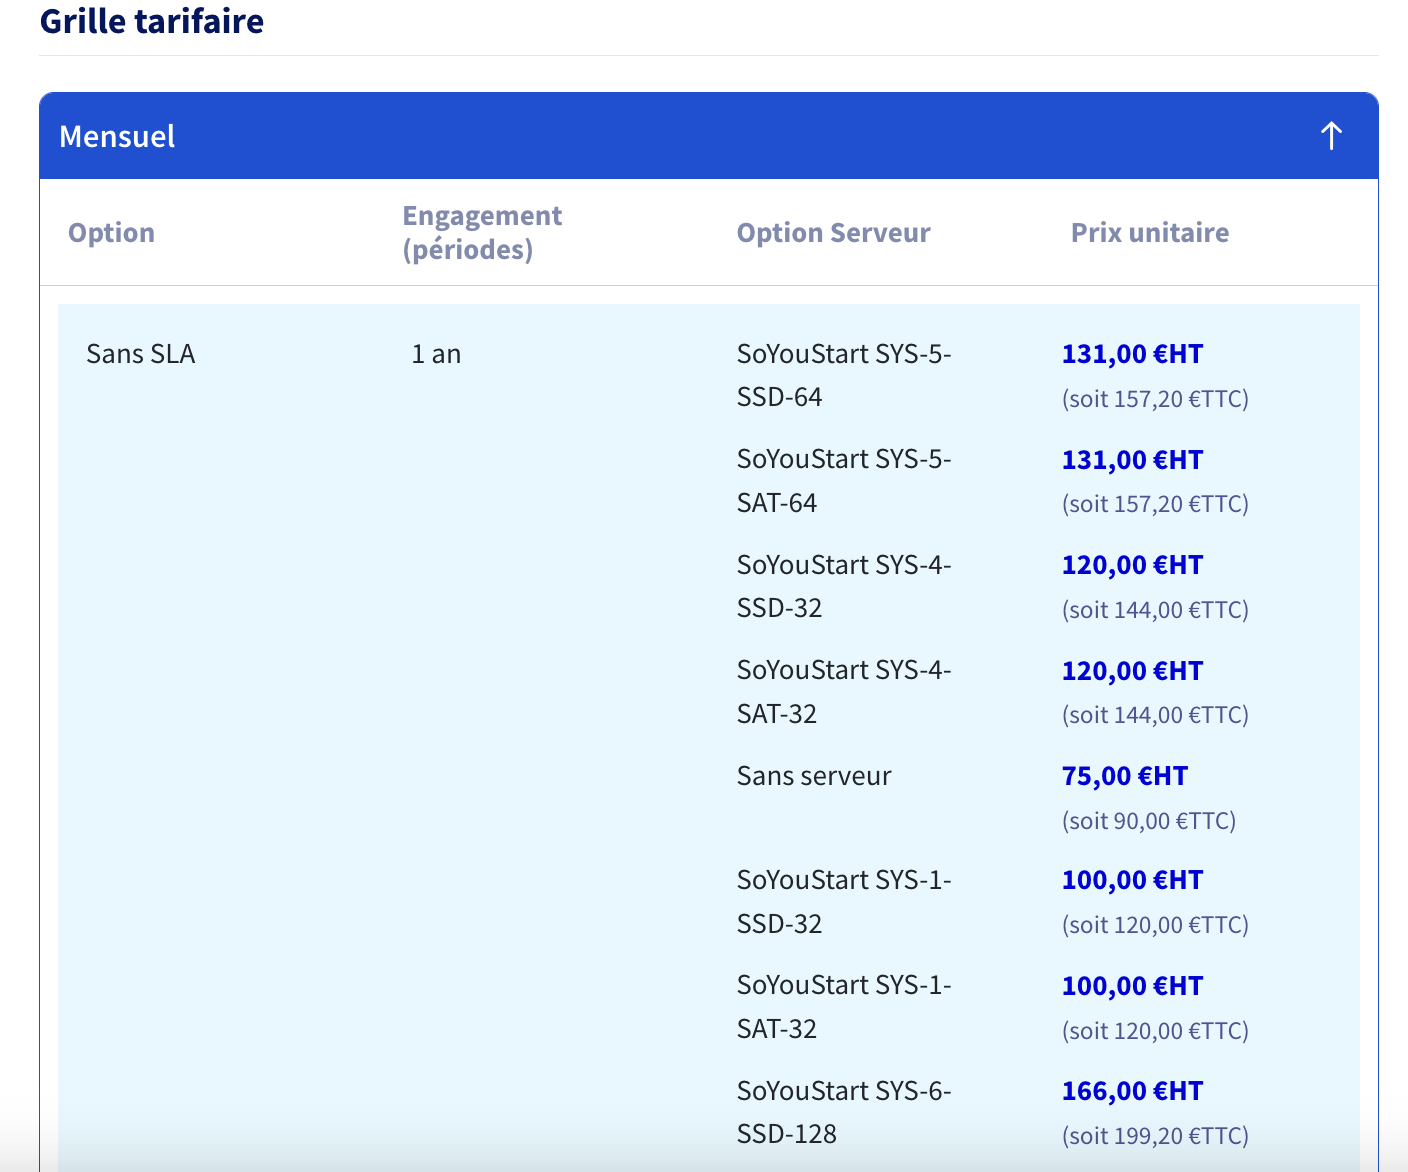Viewport: 1408px width, 1172px height.
Task: Click 120,00 €HT price for SYS-4-SSD-32
Action: click(1132, 565)
